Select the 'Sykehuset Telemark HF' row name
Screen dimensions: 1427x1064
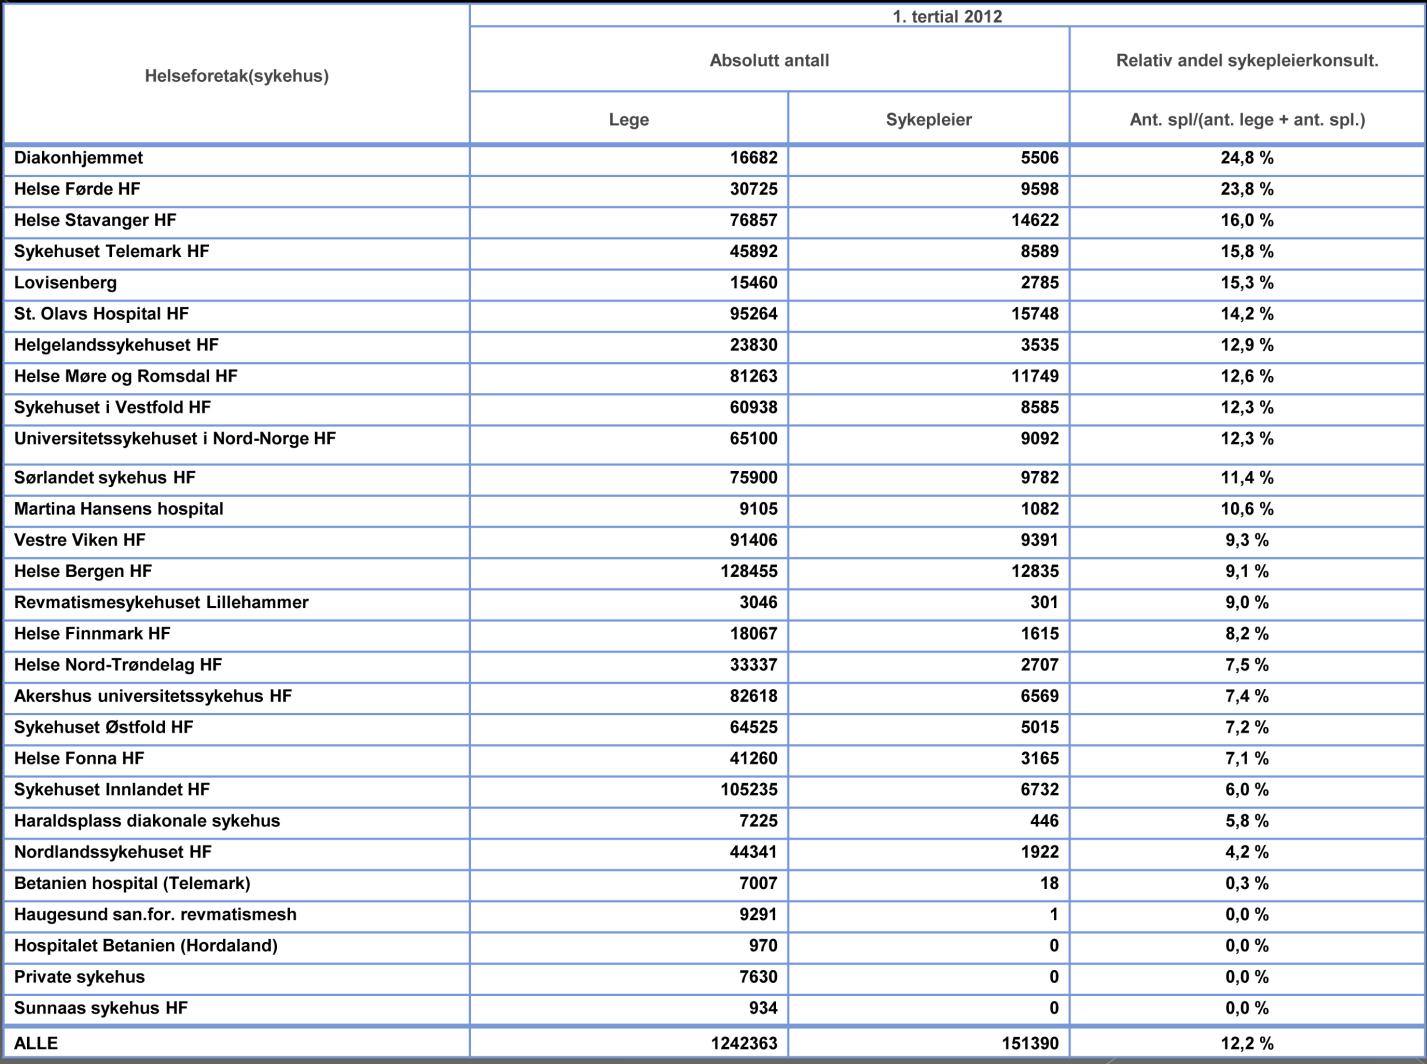(x=112, y=251)
